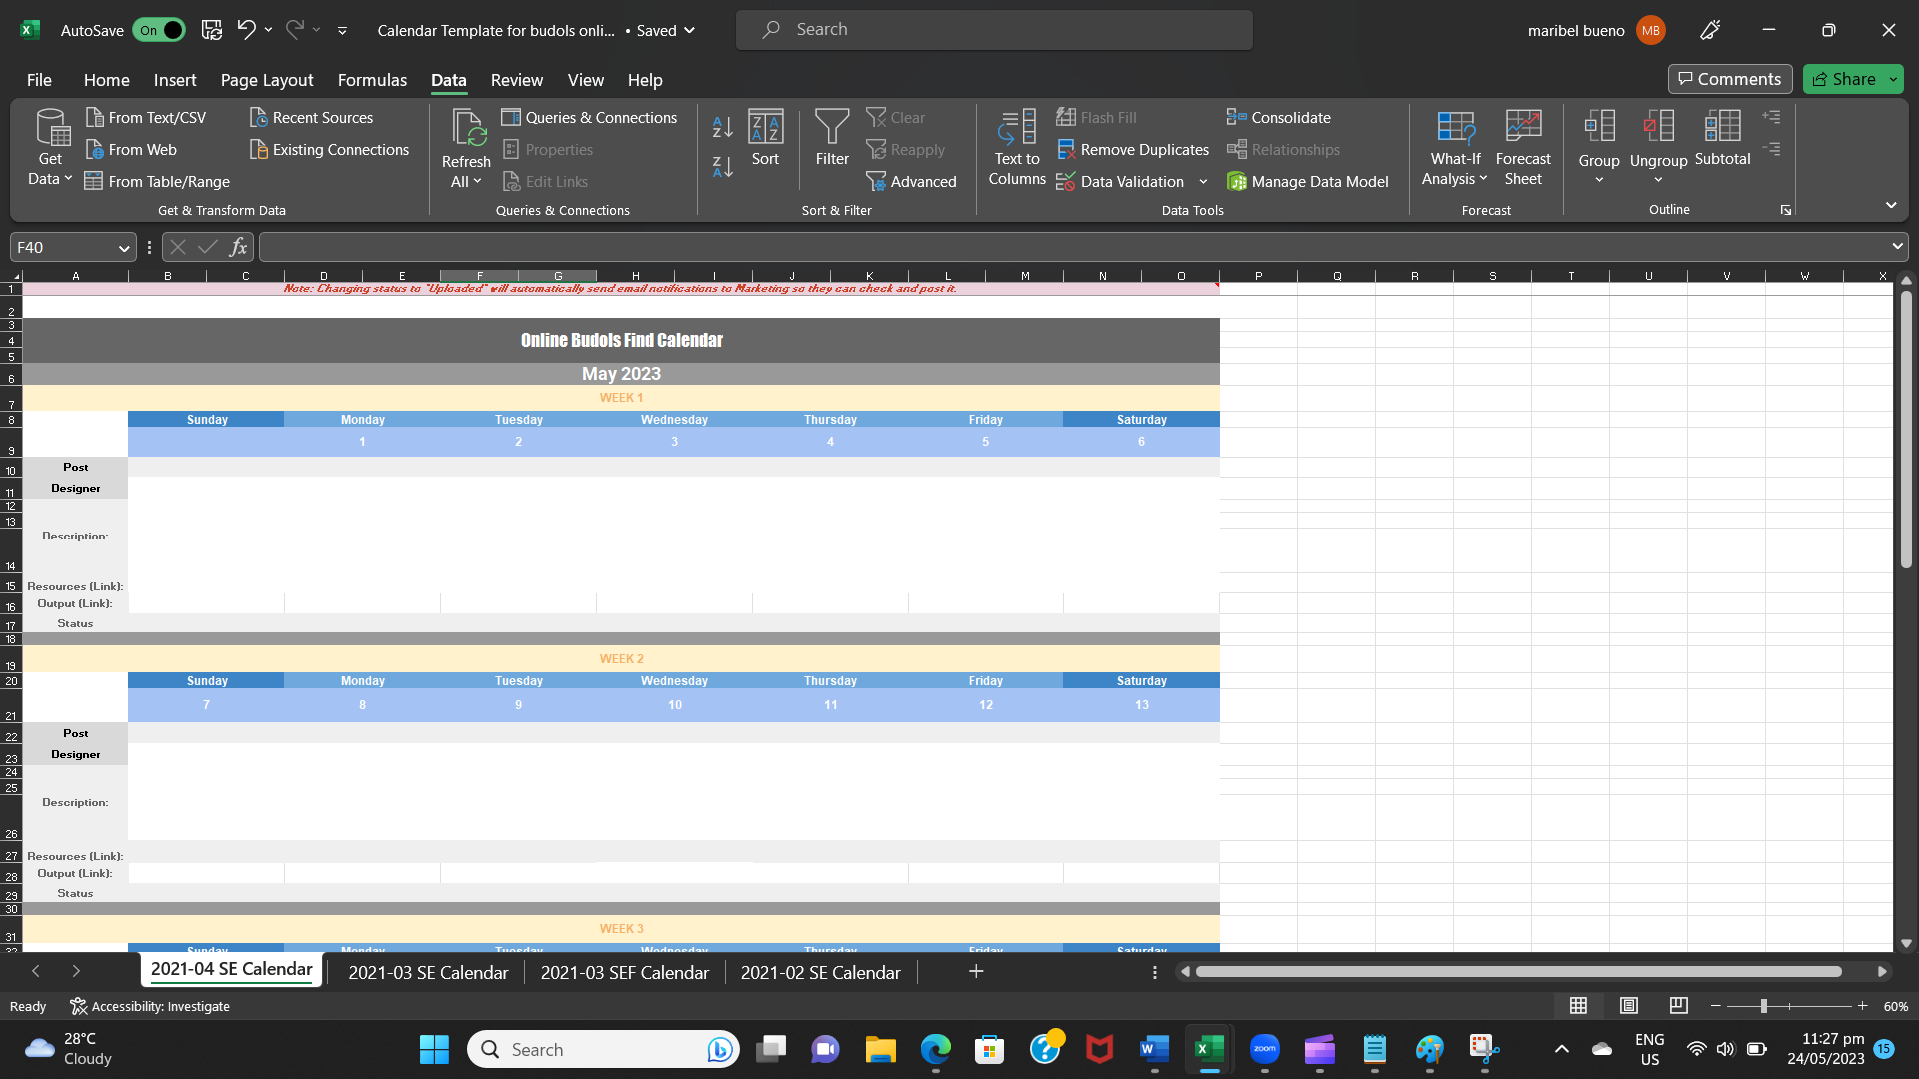Open the Formulas ribbon tab

tap(372, 80)
